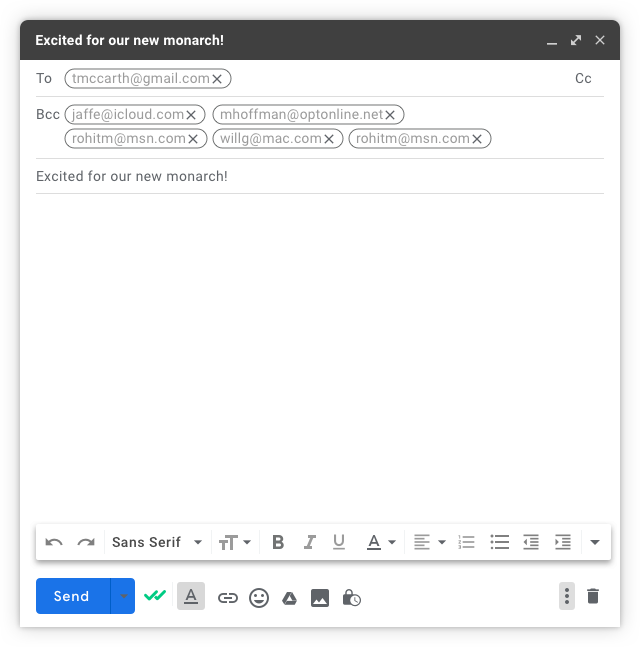Open the emoji picker icon
640x647 pixels.
(259, 597)
